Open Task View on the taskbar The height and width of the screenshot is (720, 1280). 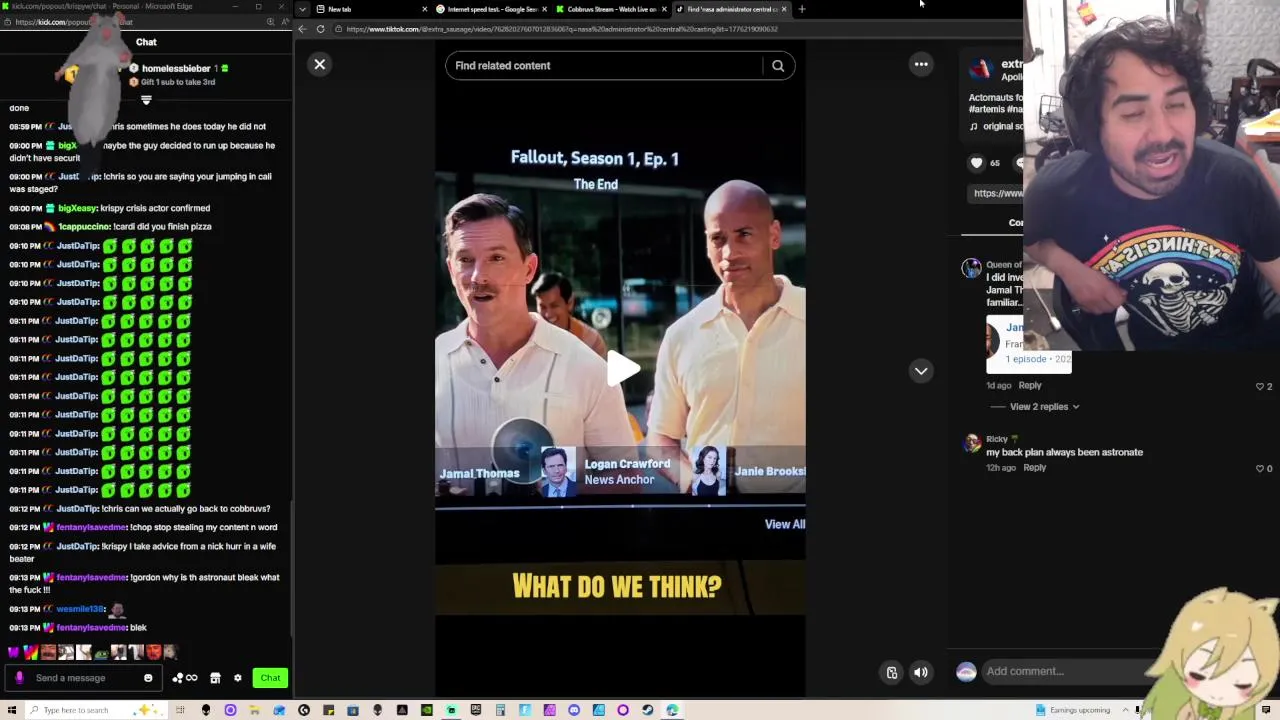point(181,710)
